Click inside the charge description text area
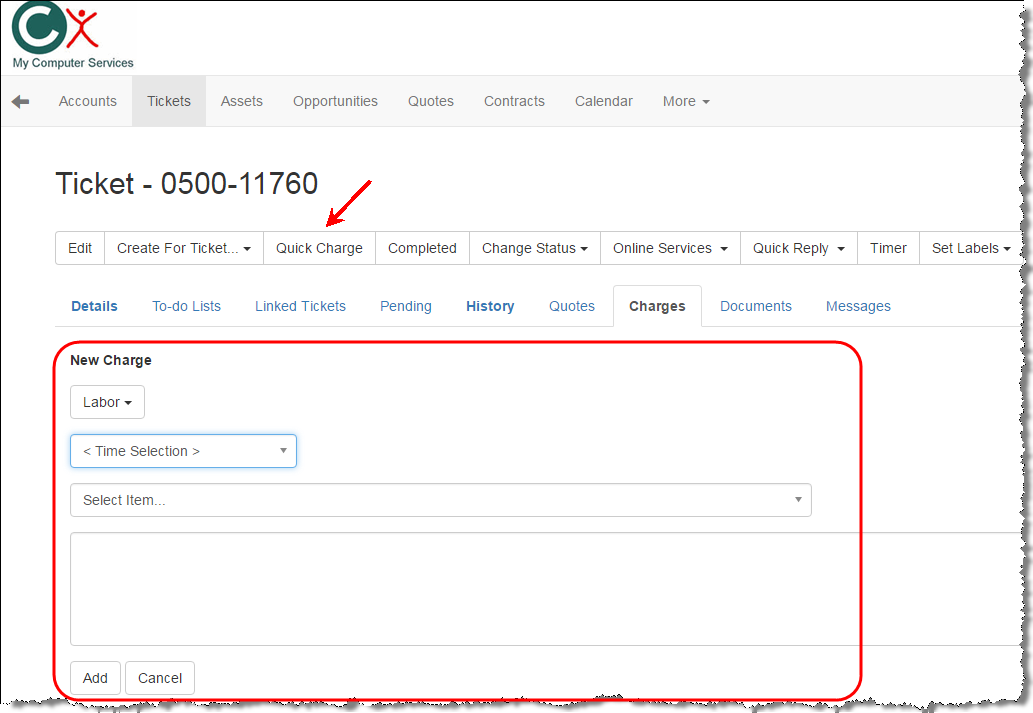 (x=450, y=589)
